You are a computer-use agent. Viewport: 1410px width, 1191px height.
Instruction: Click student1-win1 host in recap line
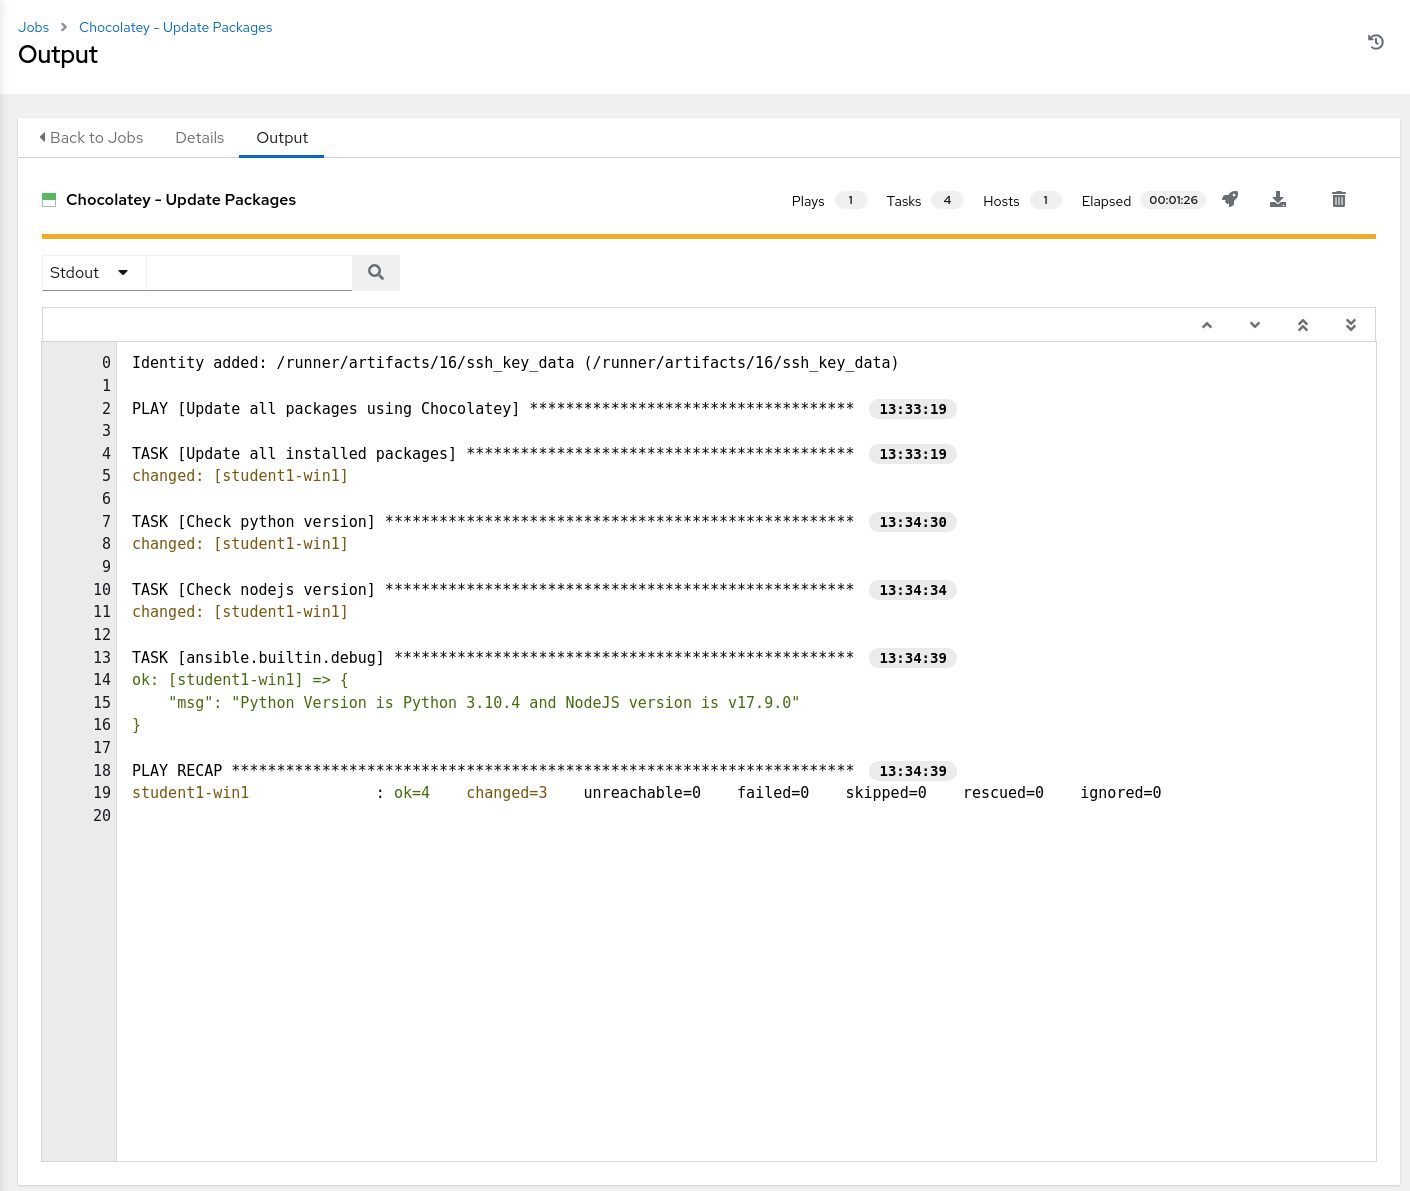(190, 792)
